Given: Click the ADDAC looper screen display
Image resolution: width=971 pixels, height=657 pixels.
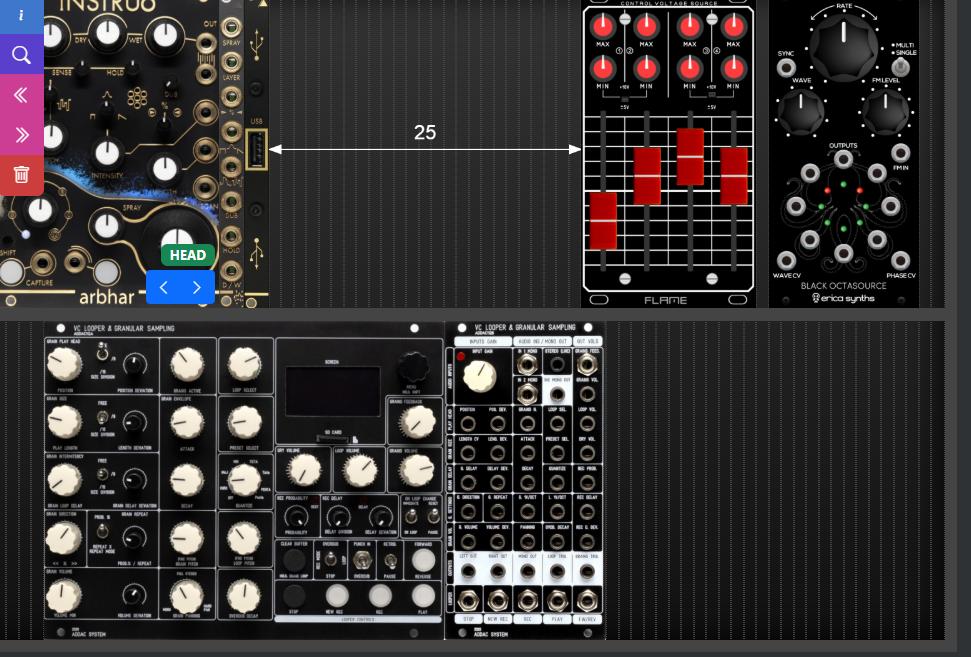Looking at the screenshot, I should pos(333,391).
